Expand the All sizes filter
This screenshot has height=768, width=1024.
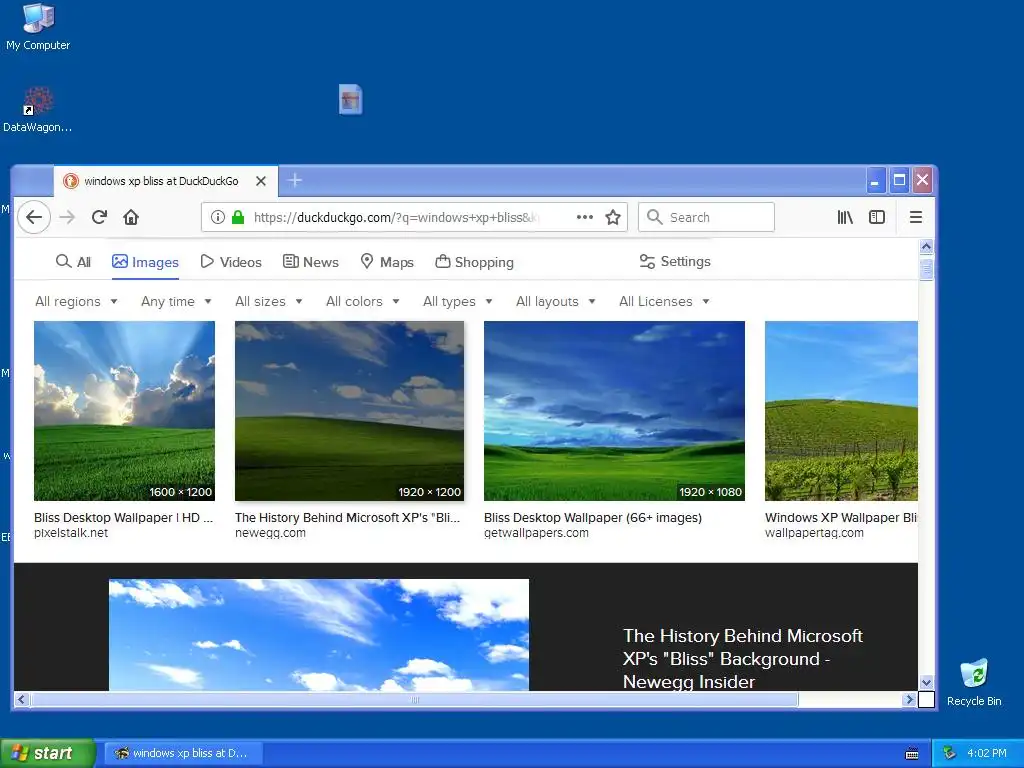(x=268, y=301)
